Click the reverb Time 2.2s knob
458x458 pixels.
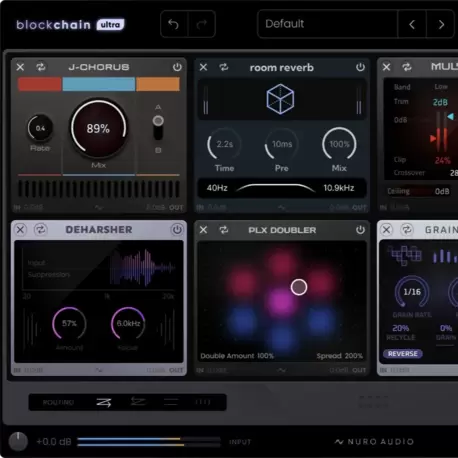(224, 144)
